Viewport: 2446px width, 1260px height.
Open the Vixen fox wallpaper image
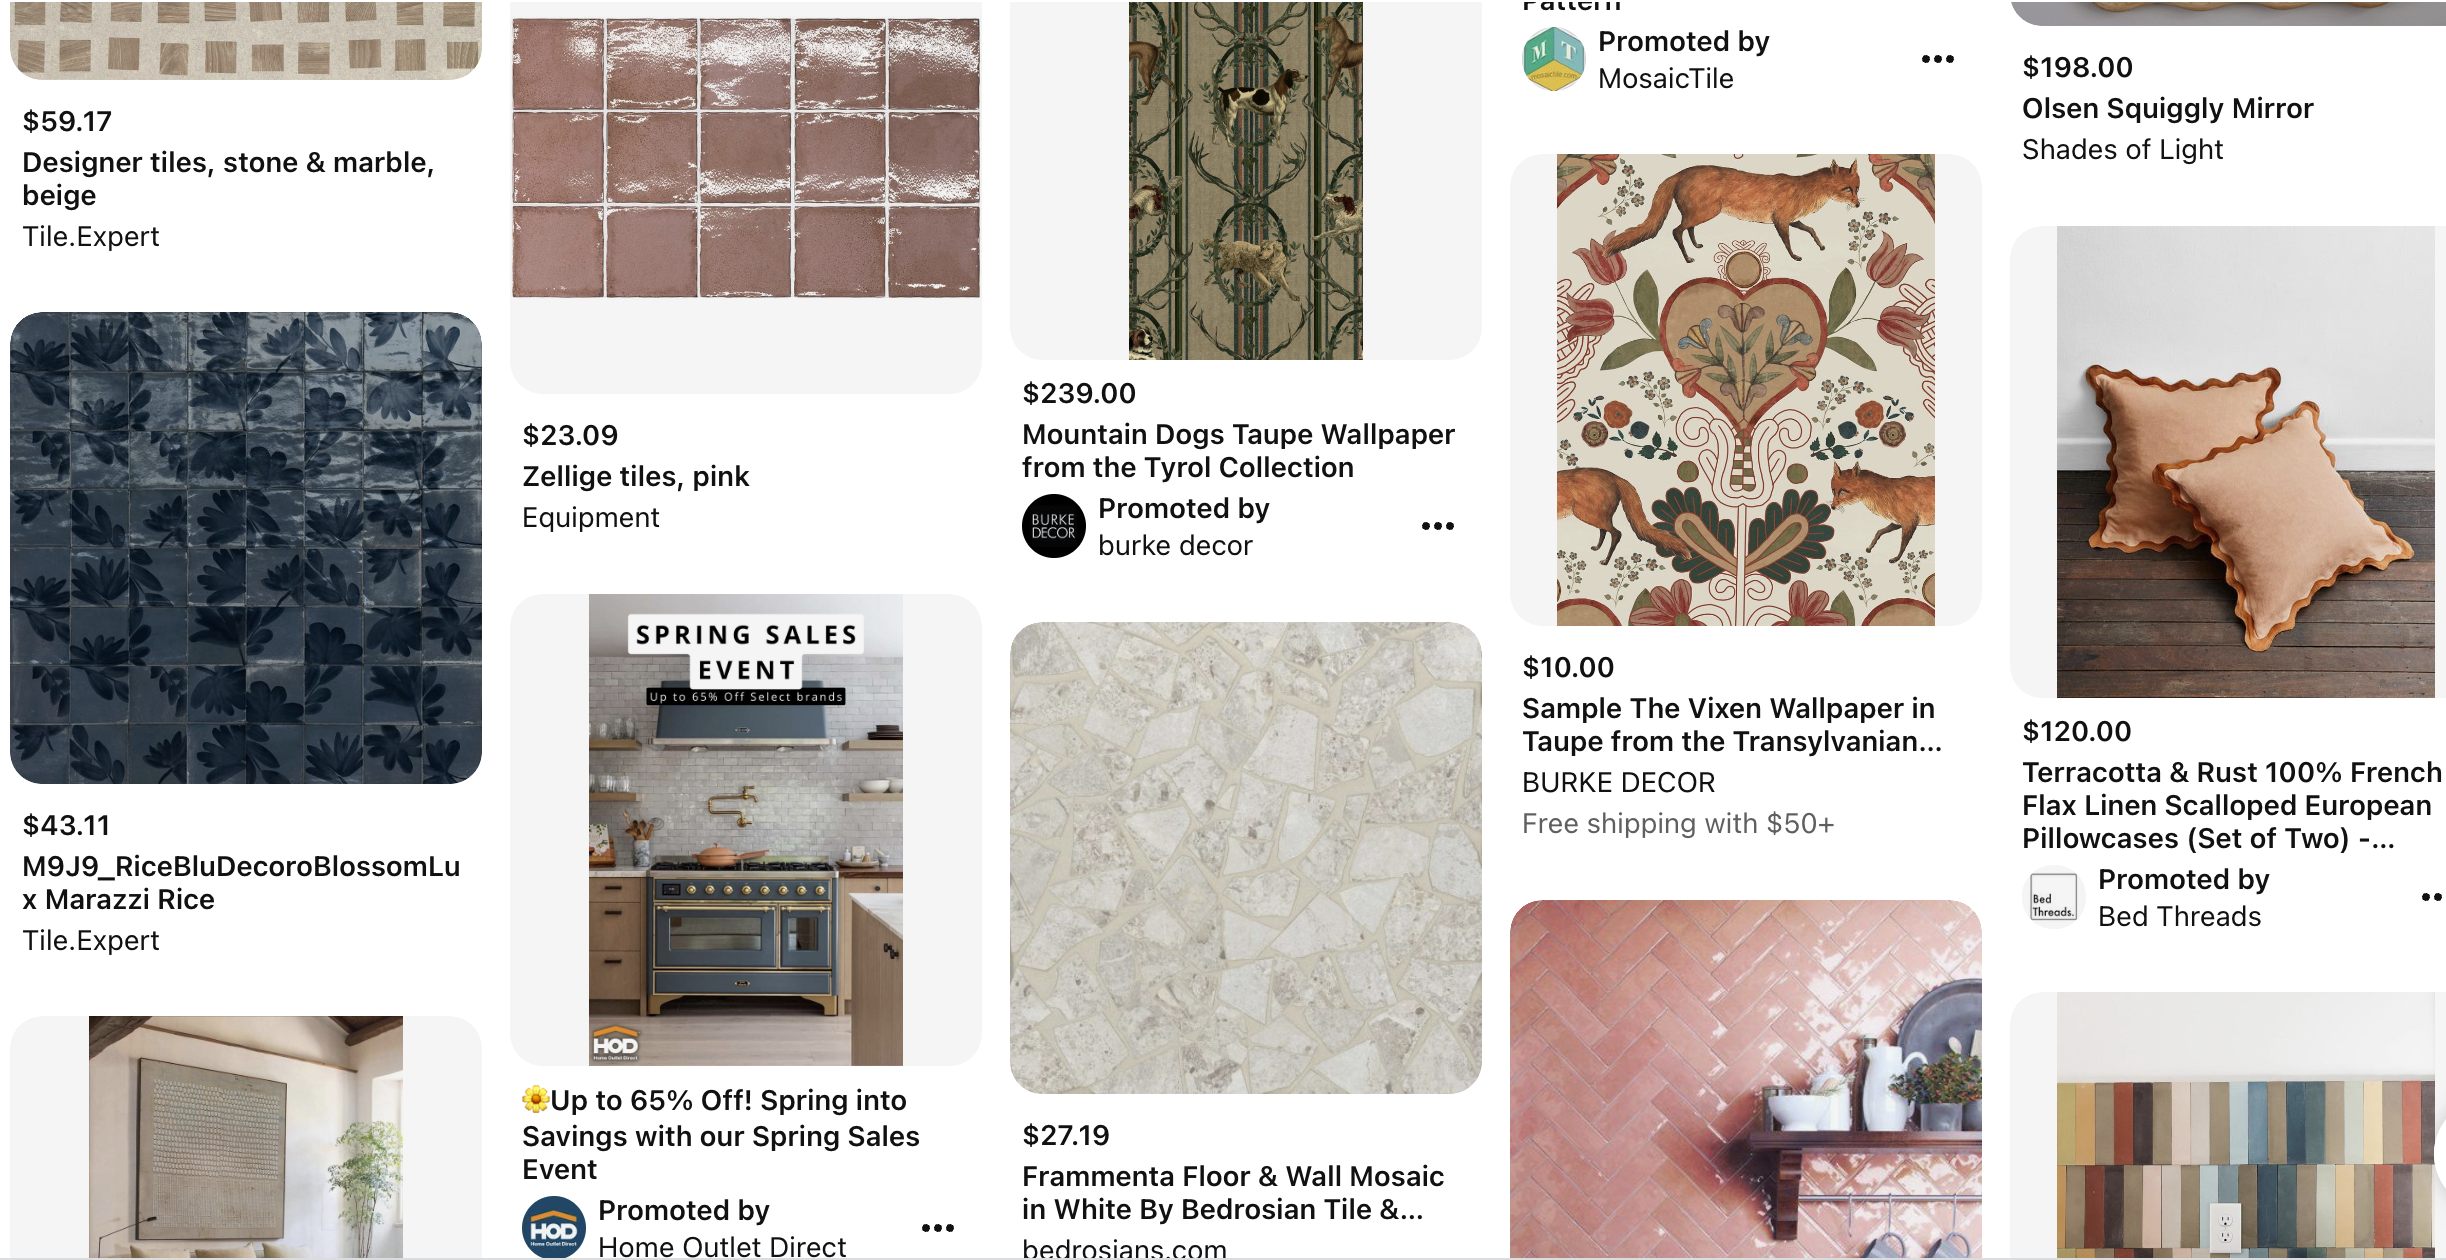tap(1746, 390)
